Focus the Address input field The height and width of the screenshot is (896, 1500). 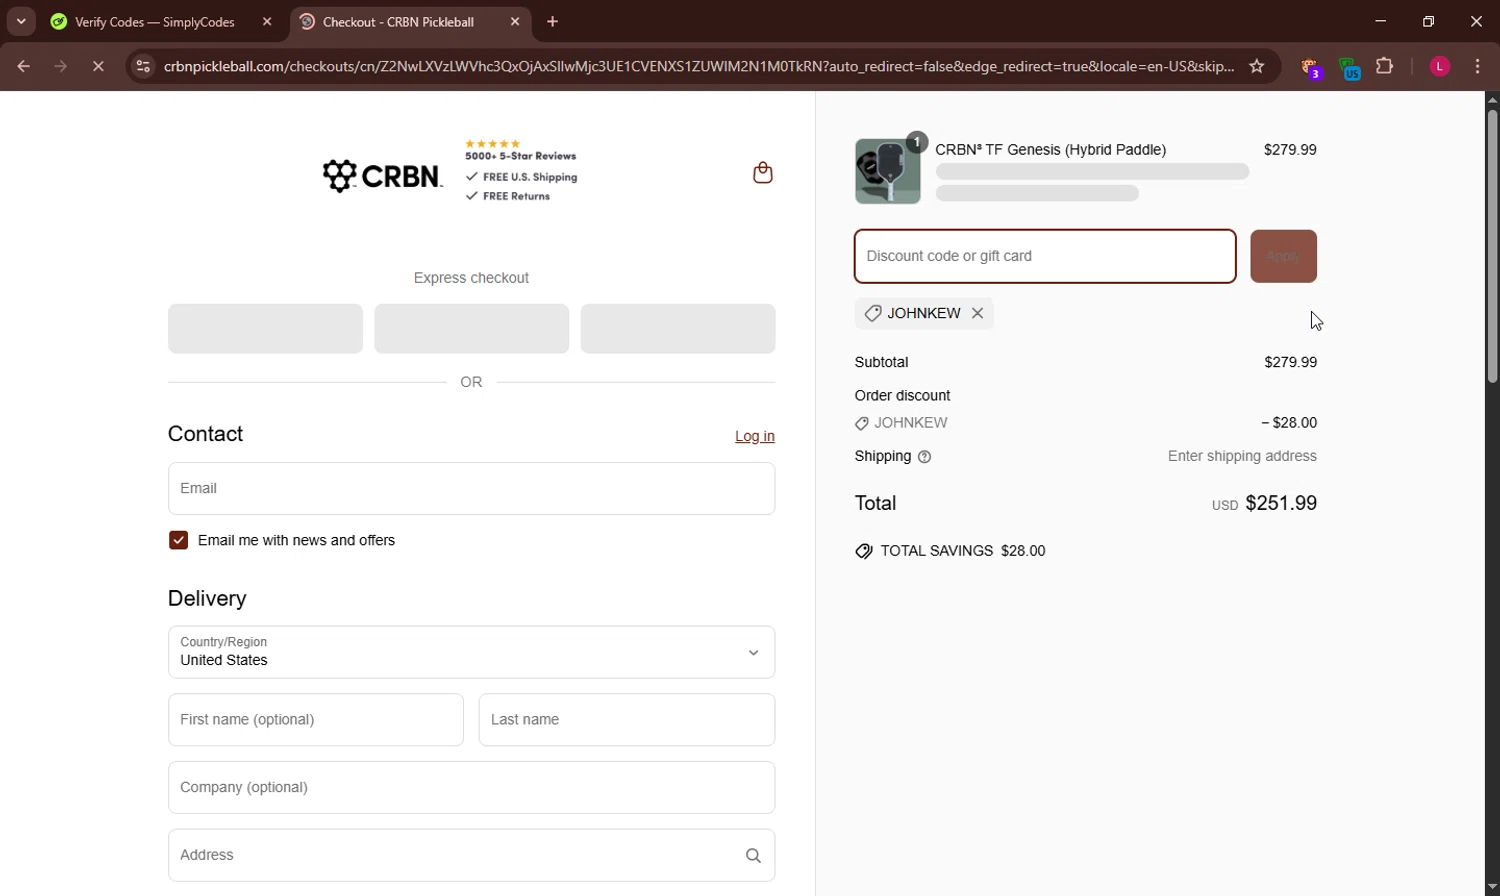(x=471, y=855)
